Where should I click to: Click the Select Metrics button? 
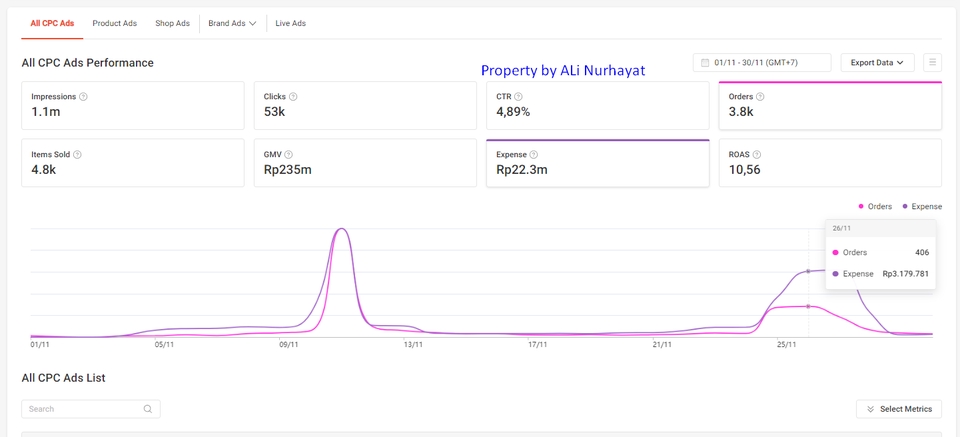898,409
